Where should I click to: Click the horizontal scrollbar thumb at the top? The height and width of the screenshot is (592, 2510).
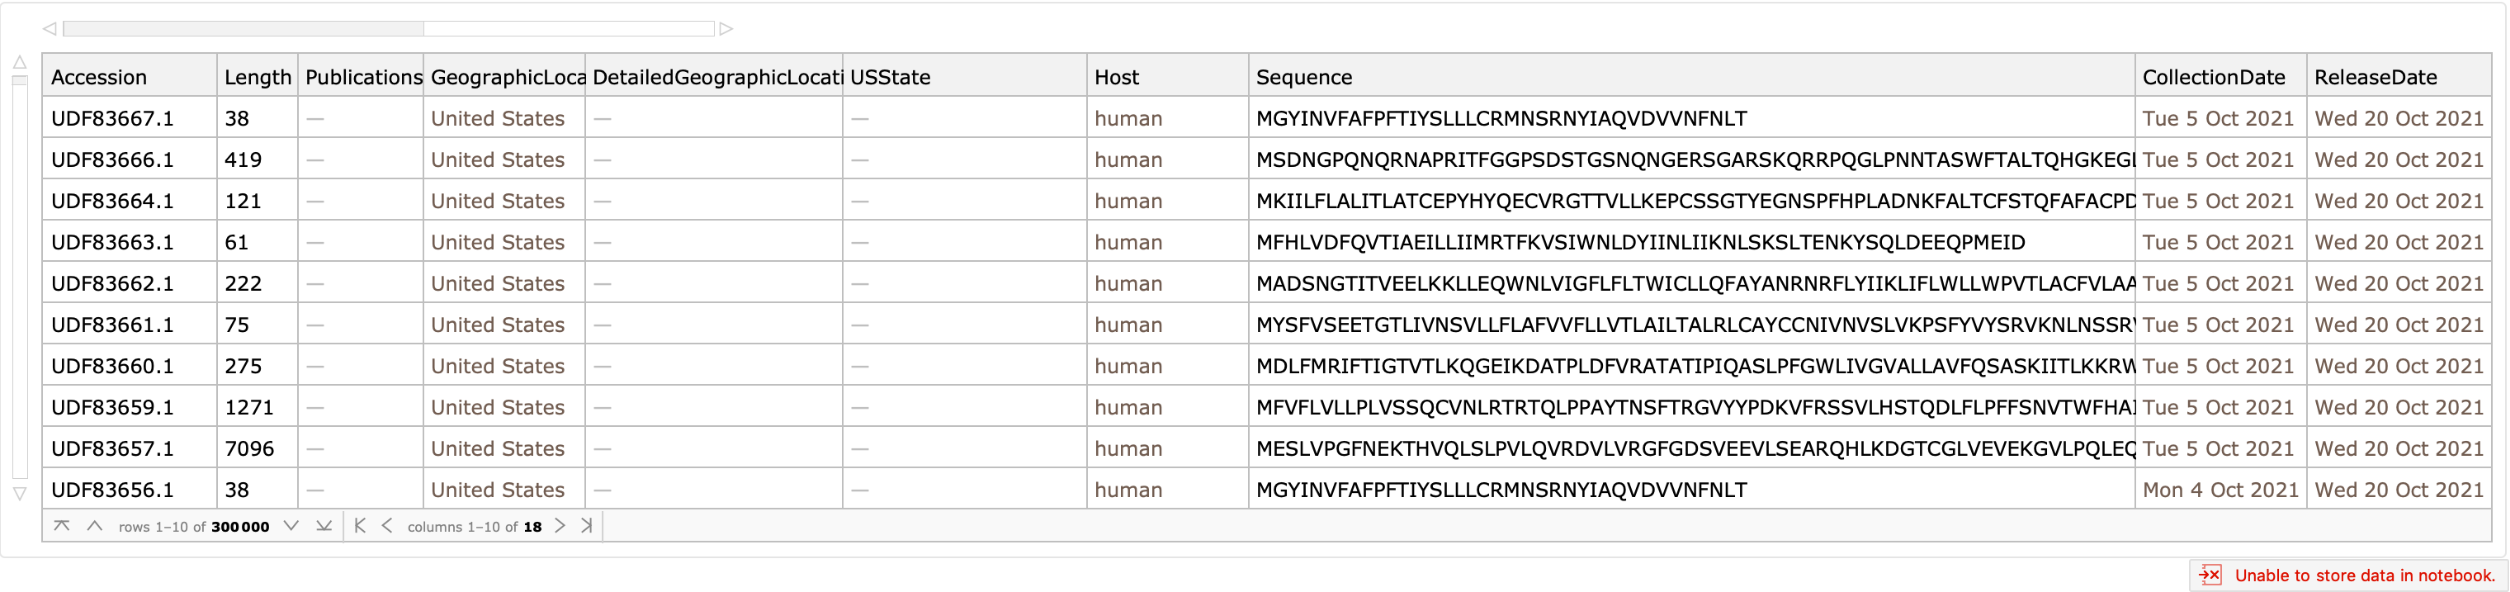(x=243, y=29)
